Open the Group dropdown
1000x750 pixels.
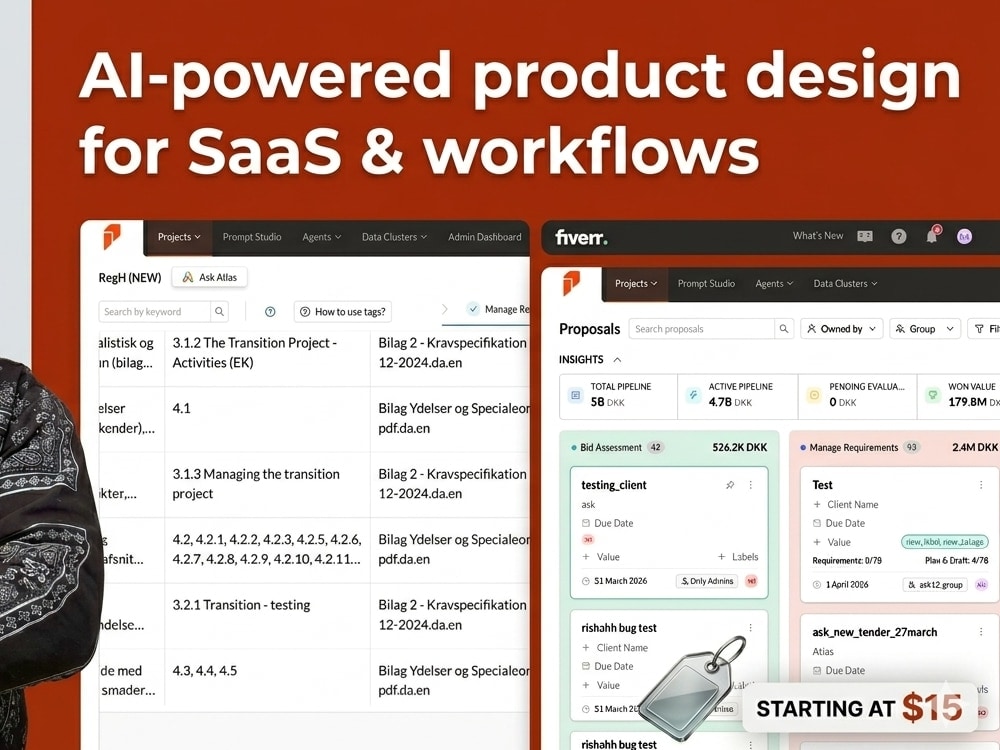(925, 329)
